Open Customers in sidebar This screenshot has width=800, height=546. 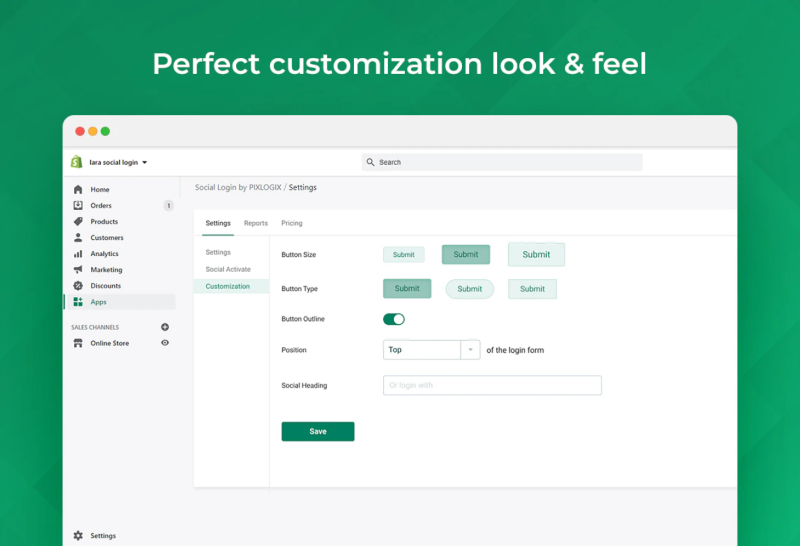[107, 237]
